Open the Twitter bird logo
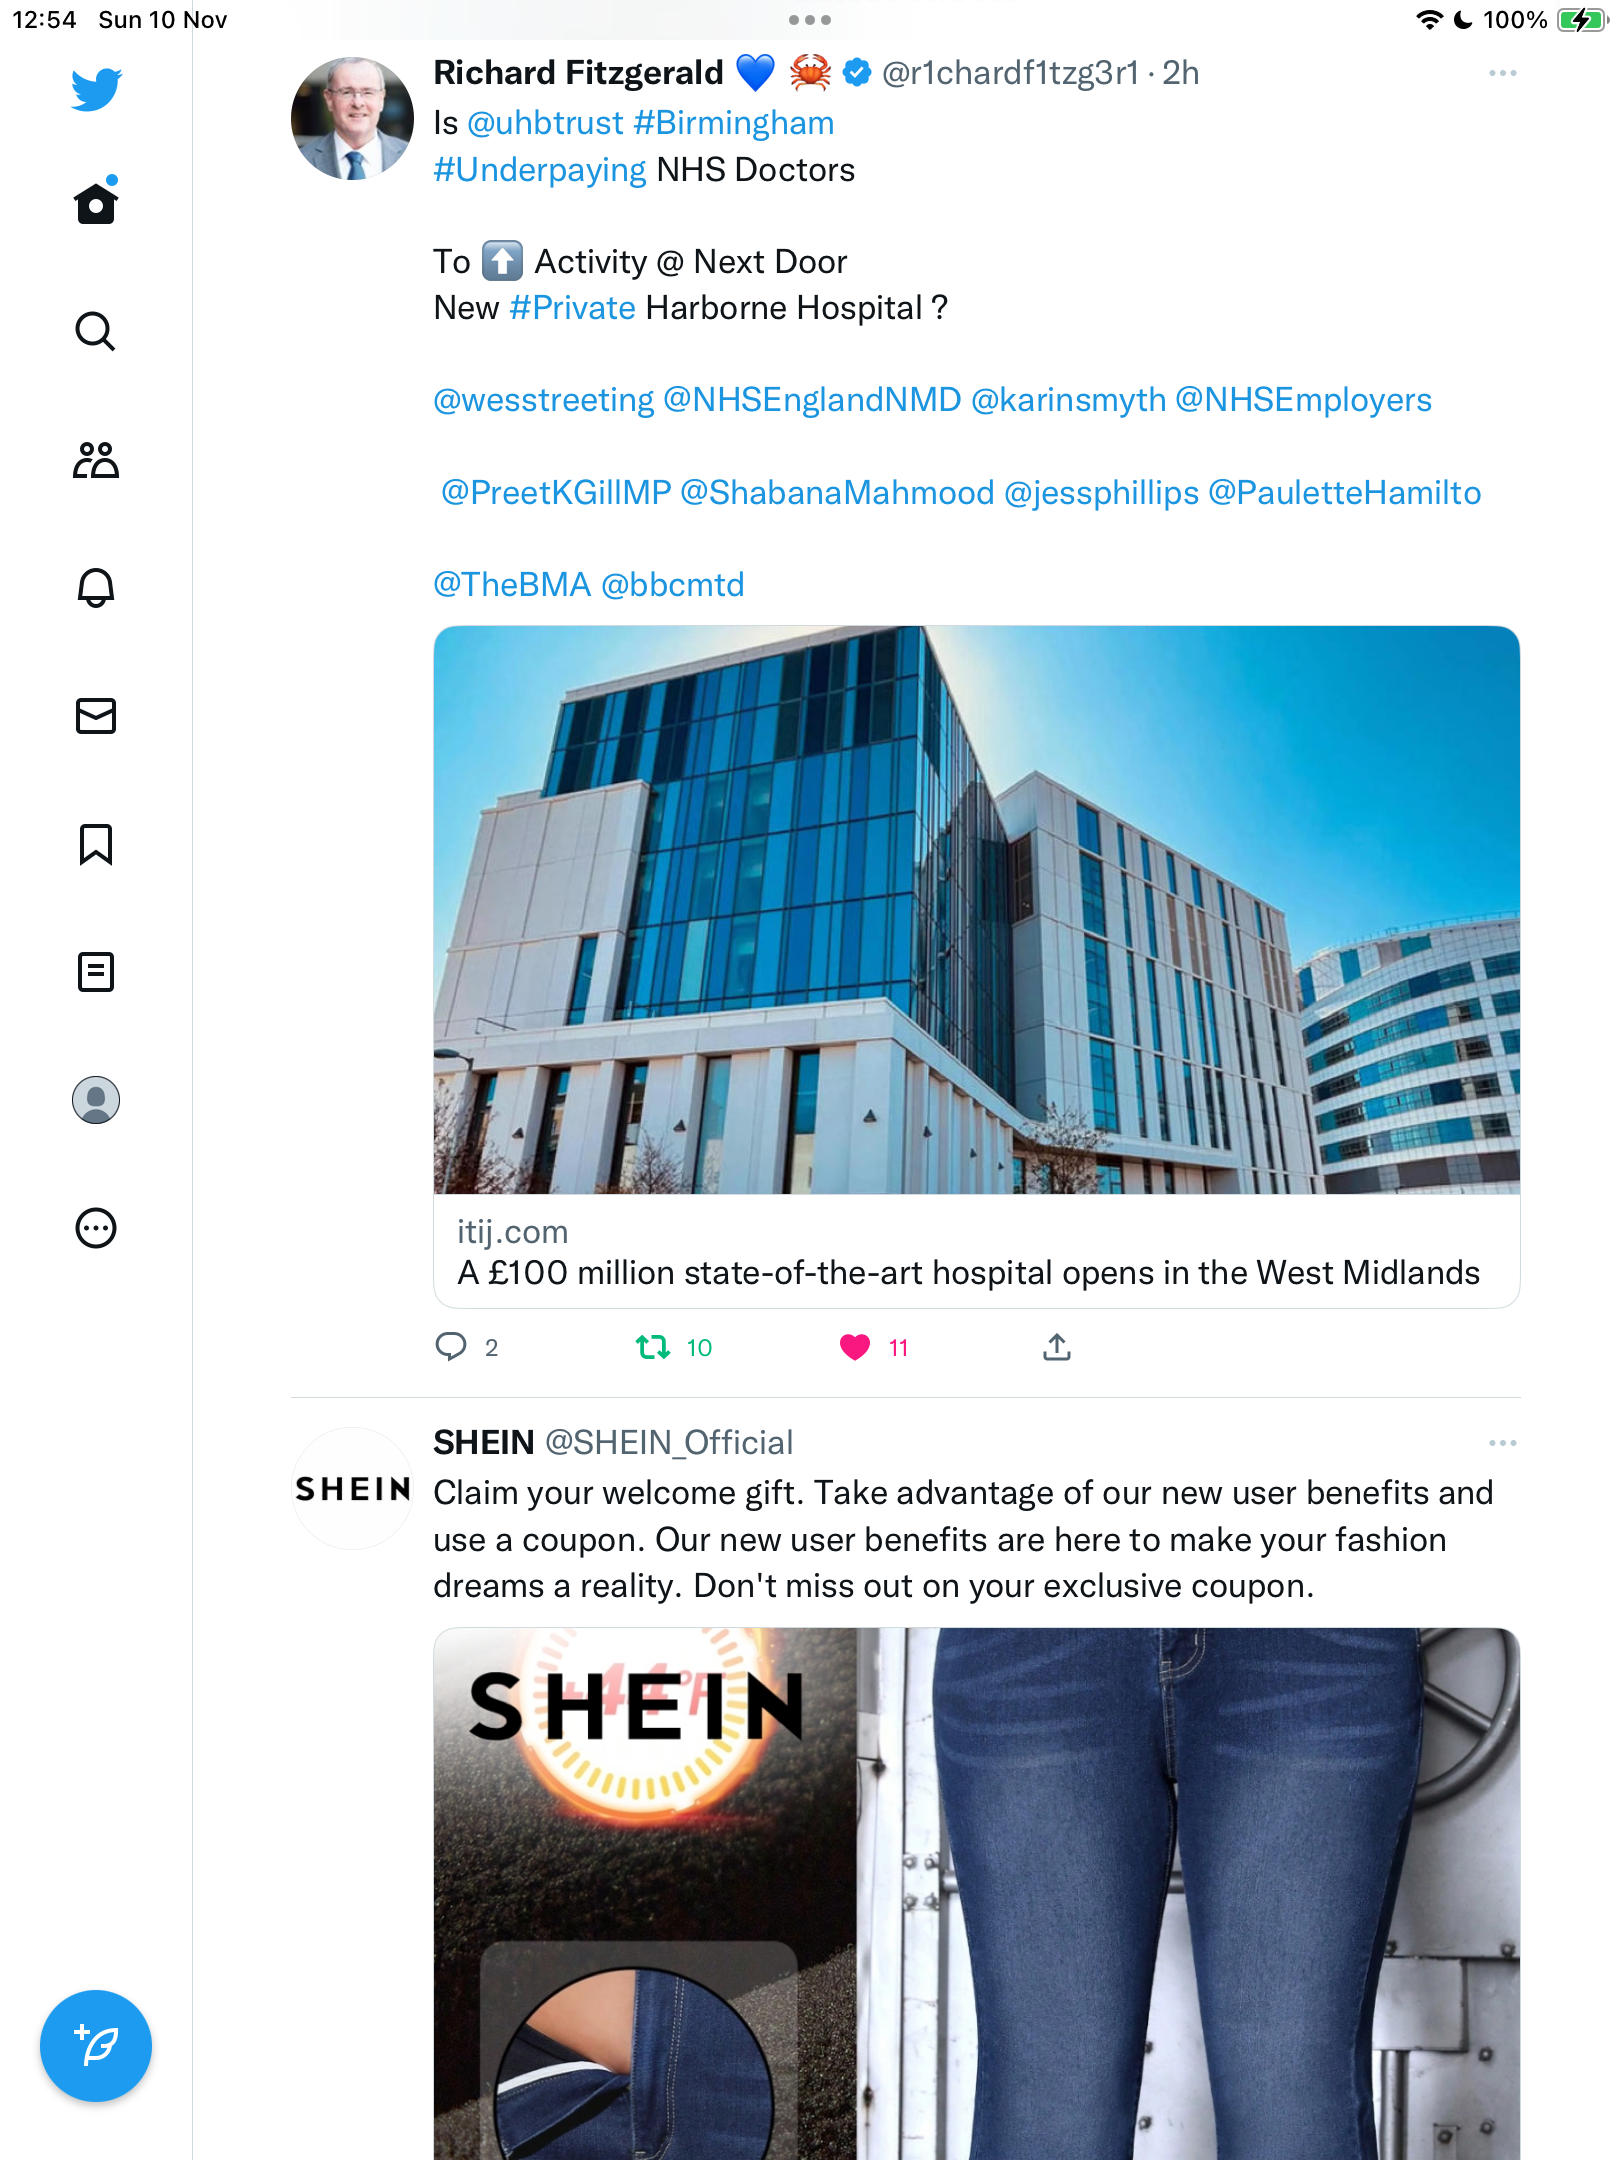 coord(96,90)
